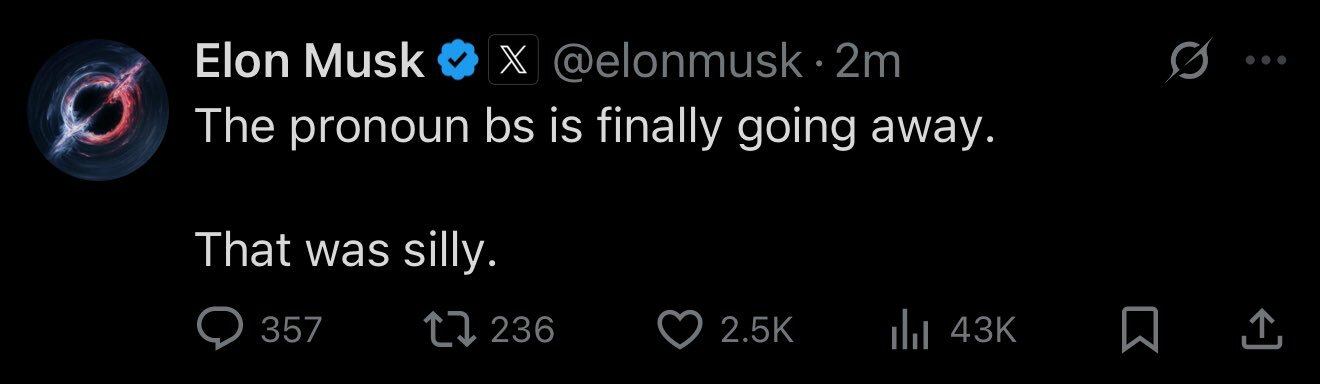Viewport: 1320px width, 384px height.
Task: Like the post with heart icon
Action: [681, 330]
